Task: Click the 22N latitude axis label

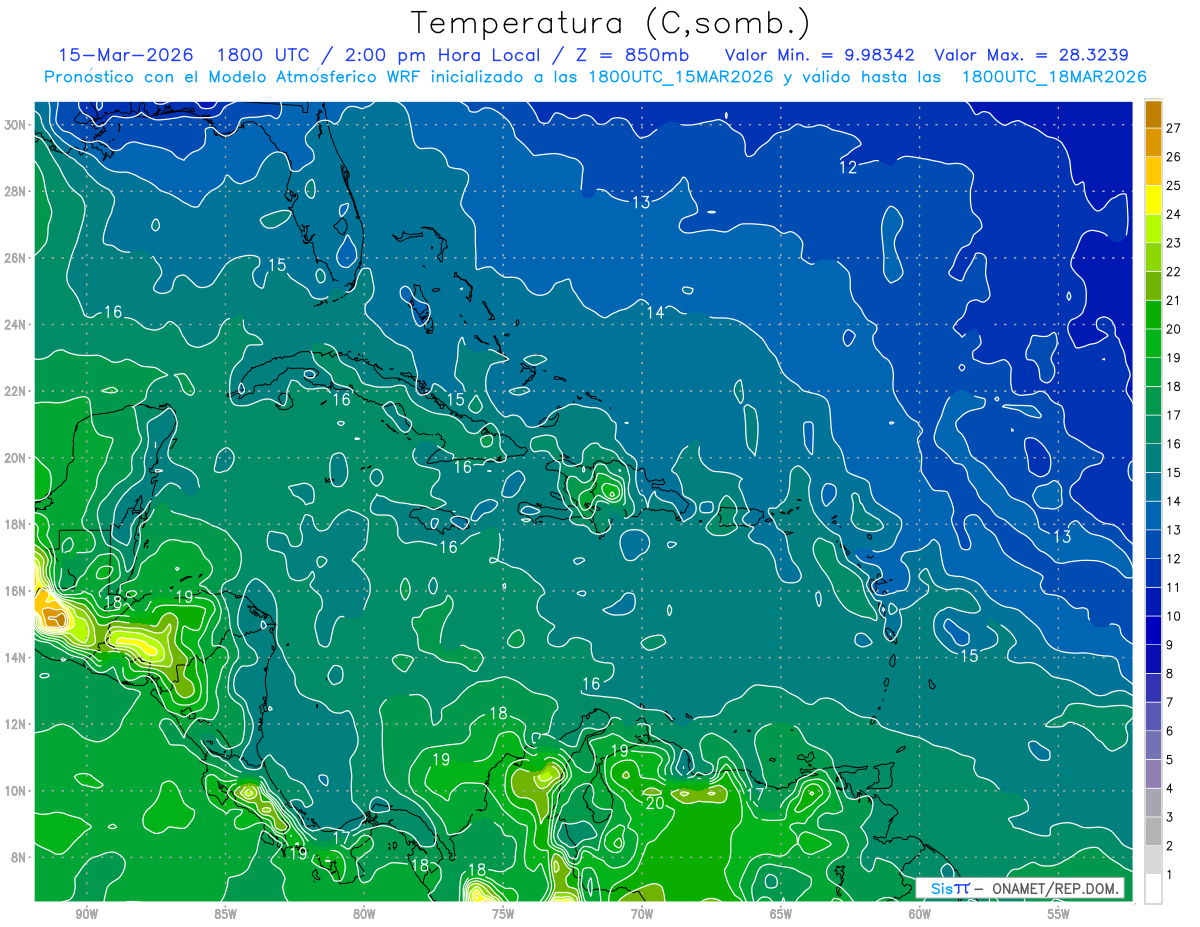Action: click(16, 391)
